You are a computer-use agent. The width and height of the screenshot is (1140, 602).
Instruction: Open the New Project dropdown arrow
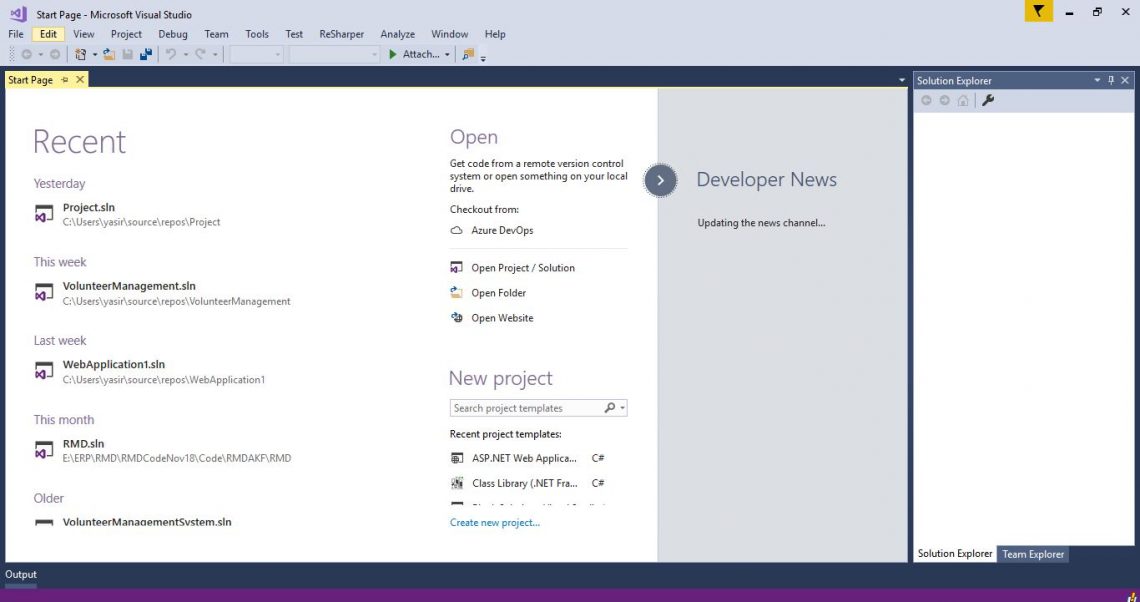tap(95, 55)
